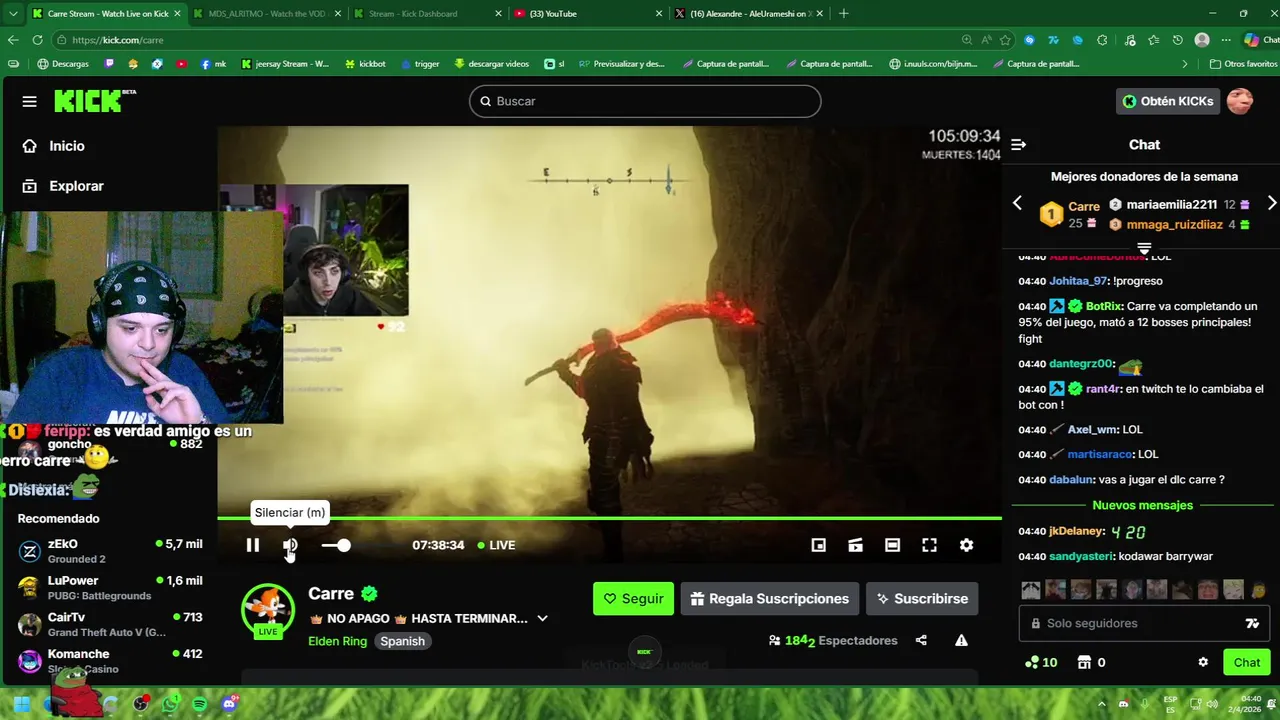This screenshot has width=1280, height=720.
Task: Enter fullscreen video mode
Action: 929,545
